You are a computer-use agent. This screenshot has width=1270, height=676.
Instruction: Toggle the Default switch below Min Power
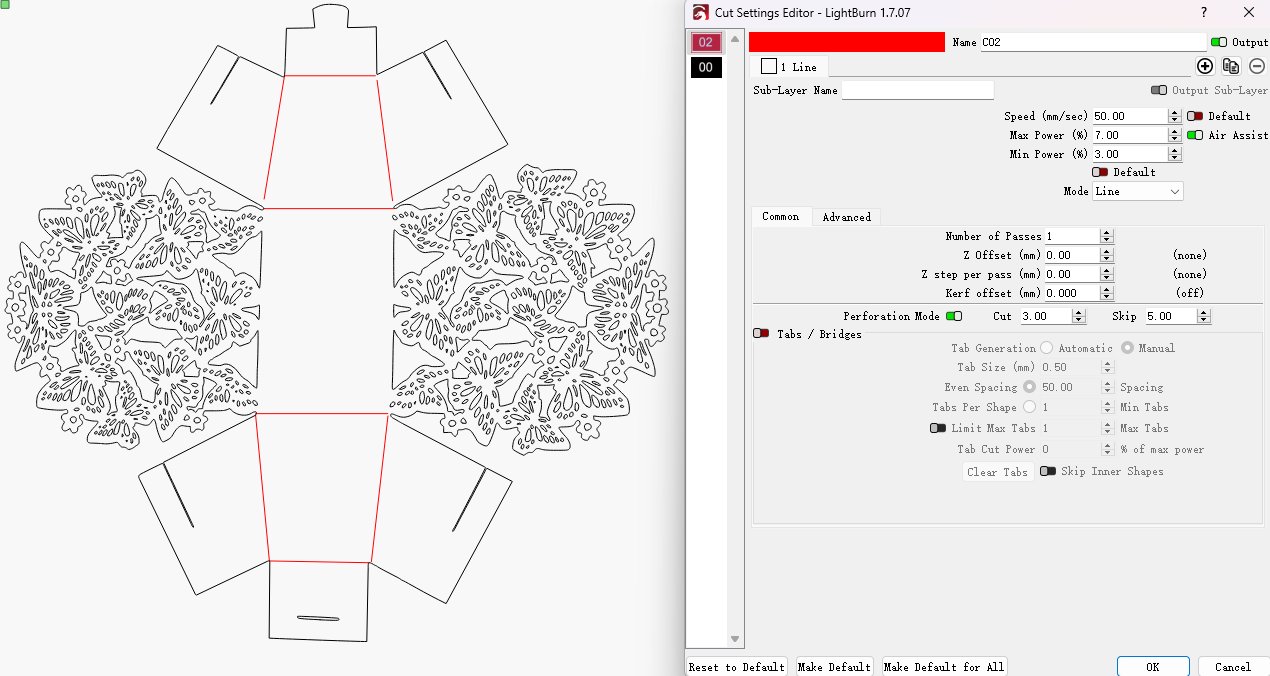pyautogui.click(x=1100, y=172)
